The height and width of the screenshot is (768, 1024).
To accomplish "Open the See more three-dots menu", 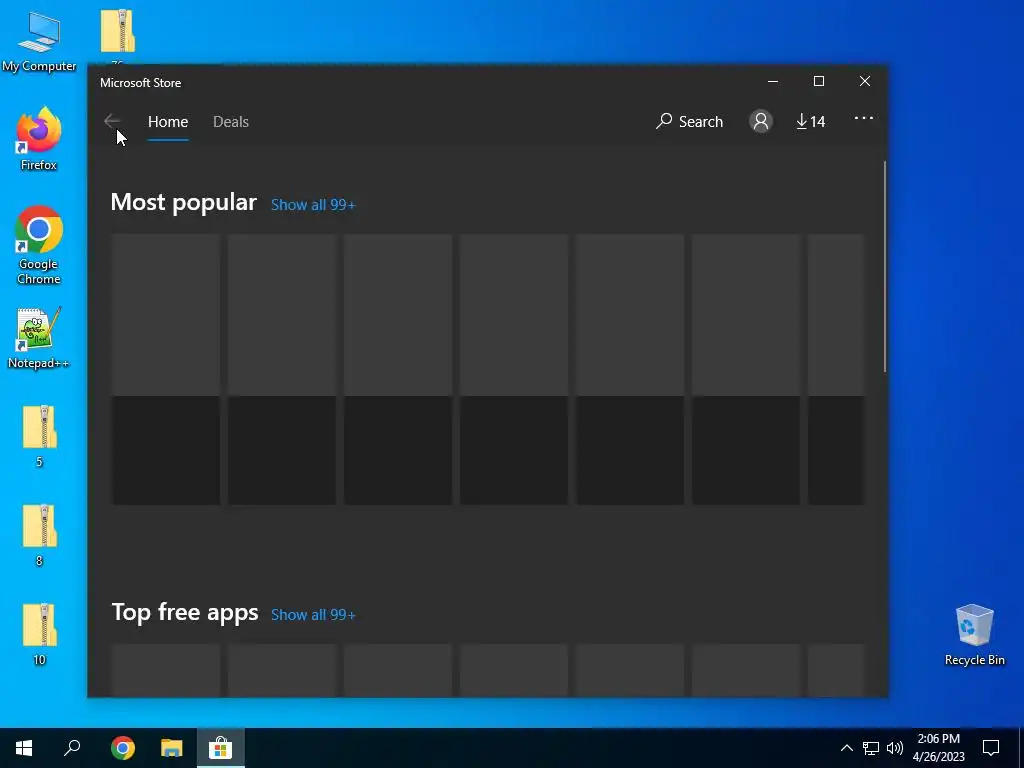I will coord(863,118).
